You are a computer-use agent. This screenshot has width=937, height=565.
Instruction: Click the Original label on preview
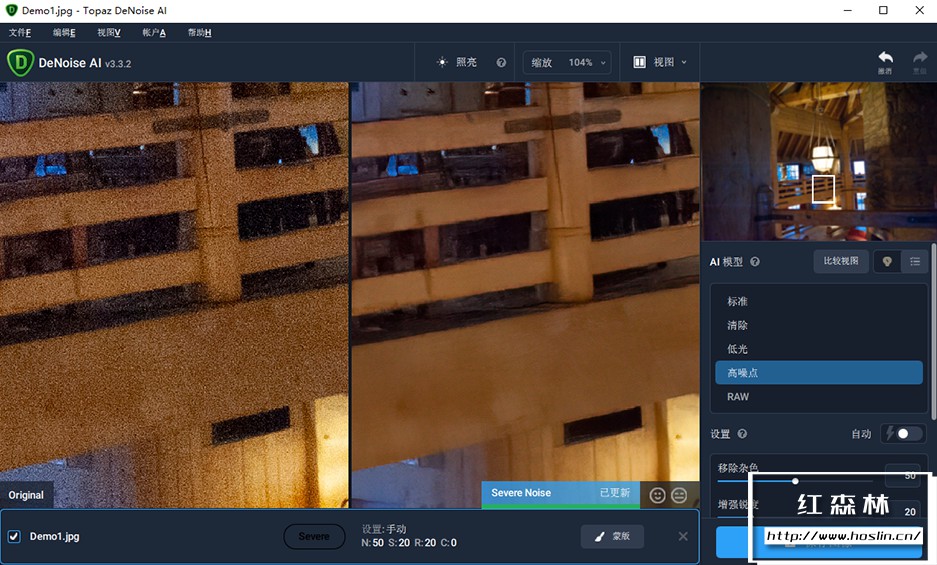[x=26, y=495]
